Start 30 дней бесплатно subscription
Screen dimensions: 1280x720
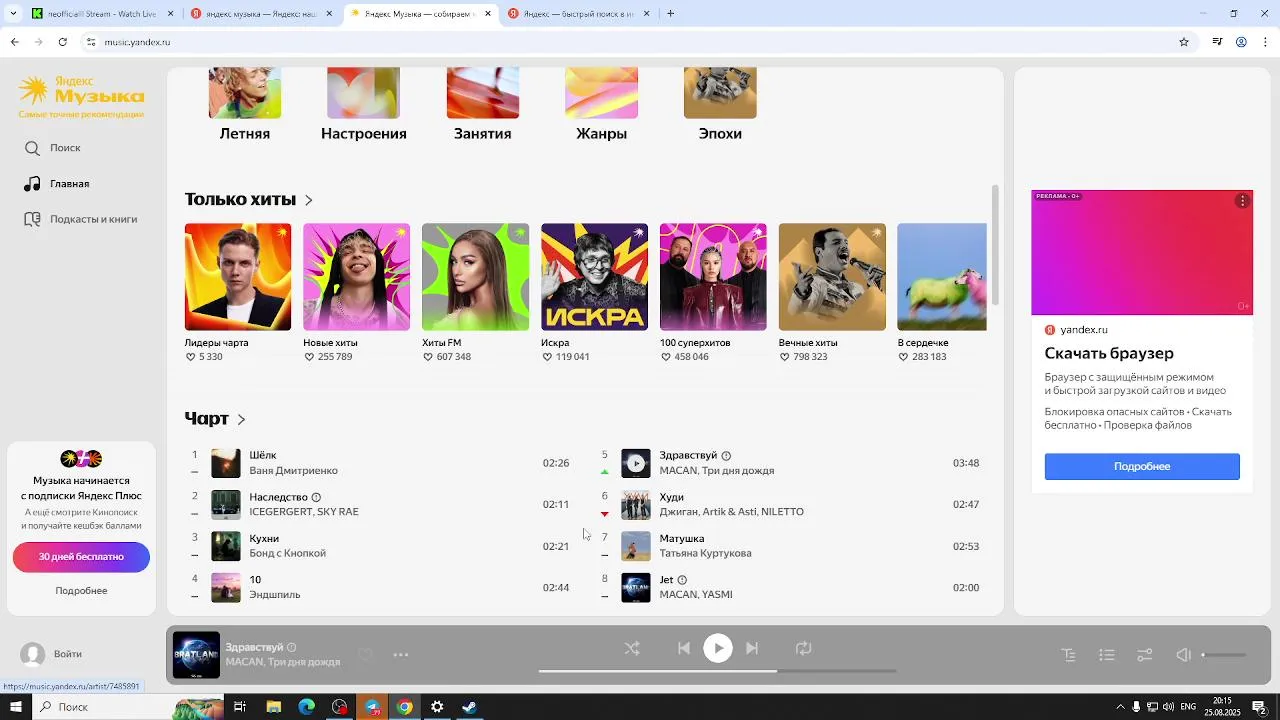pyautogui.click(x=81, y=557)
